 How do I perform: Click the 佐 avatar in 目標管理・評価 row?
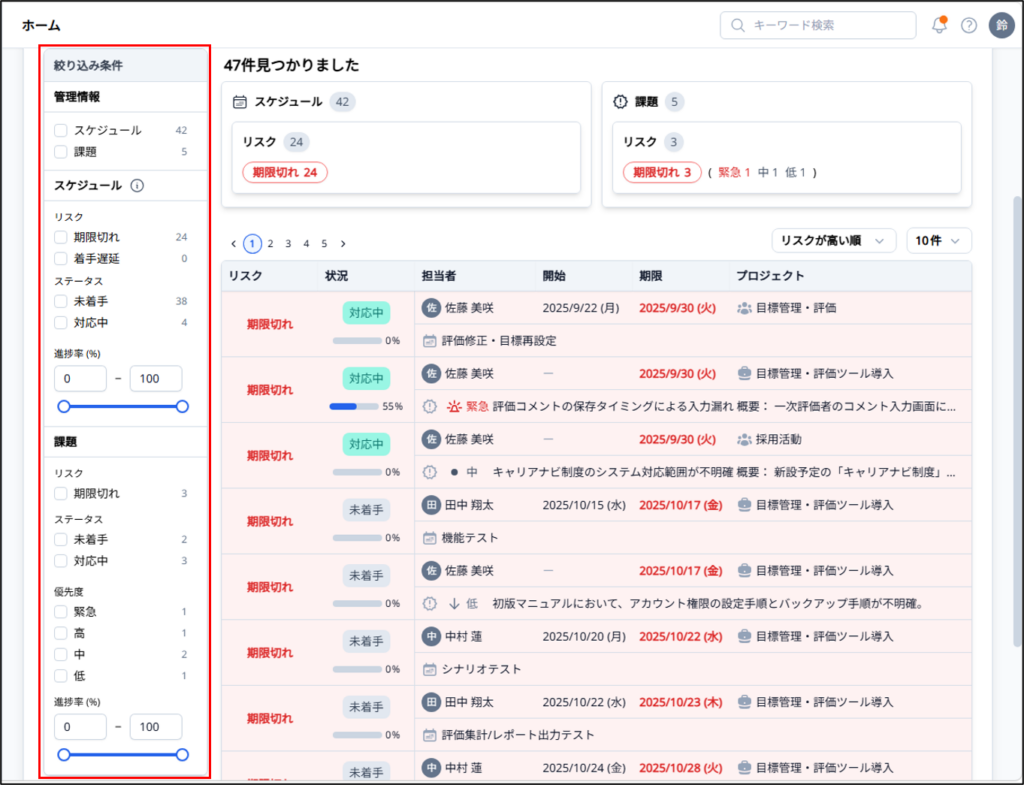coord(431,308)
